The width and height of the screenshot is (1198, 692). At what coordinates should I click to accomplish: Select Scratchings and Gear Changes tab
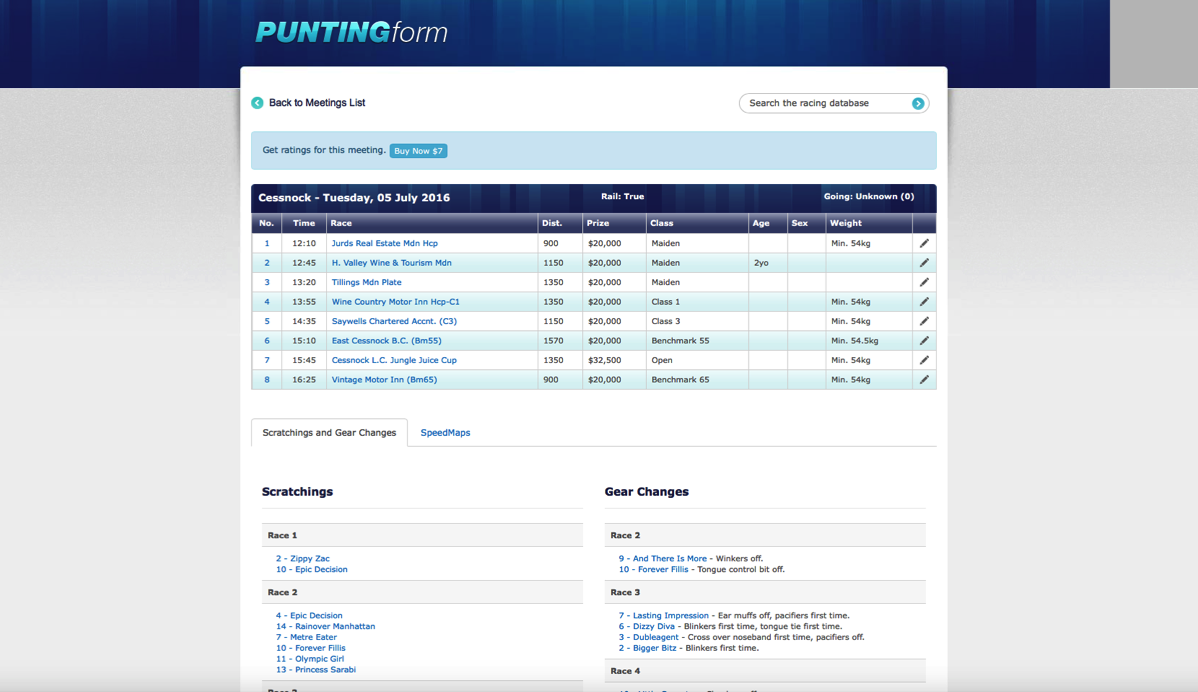point(329,433)
